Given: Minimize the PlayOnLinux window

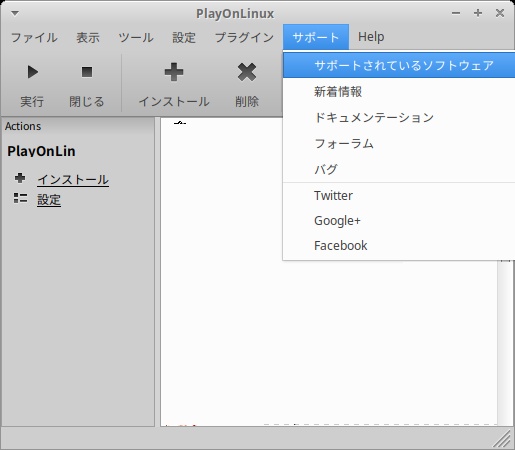Looking at the screenshot, I should coord(456,13).
